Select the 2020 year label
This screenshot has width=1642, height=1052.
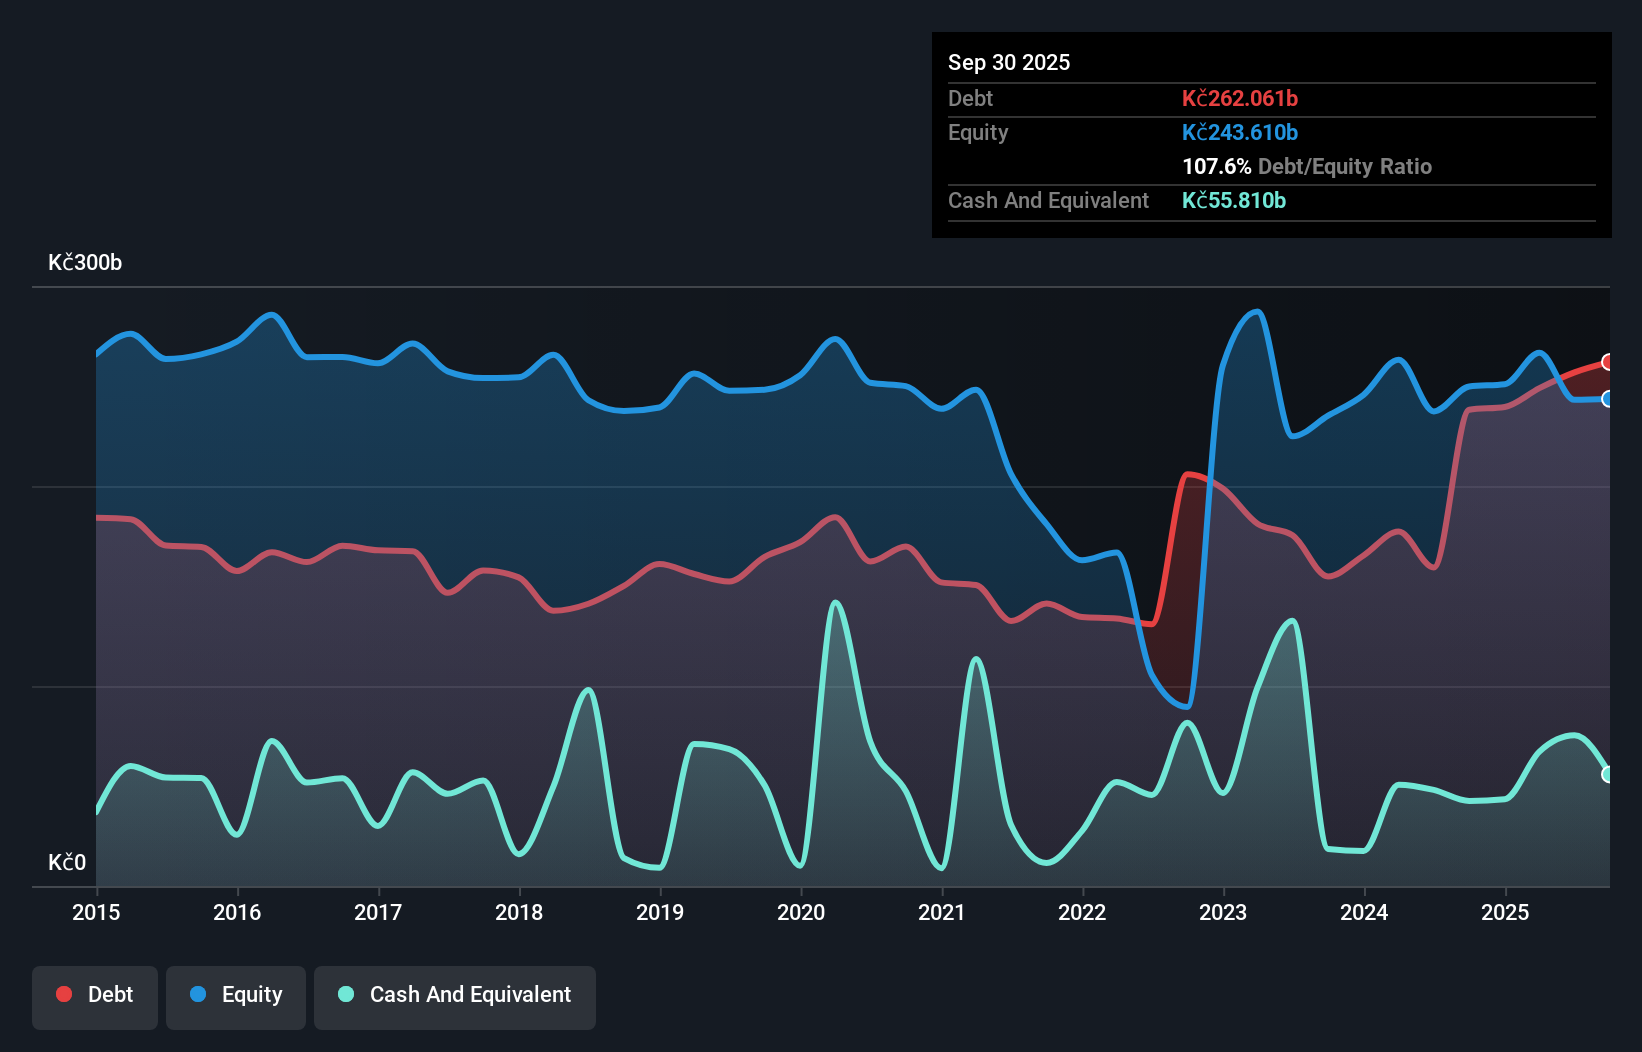click(x=801, y=913)
